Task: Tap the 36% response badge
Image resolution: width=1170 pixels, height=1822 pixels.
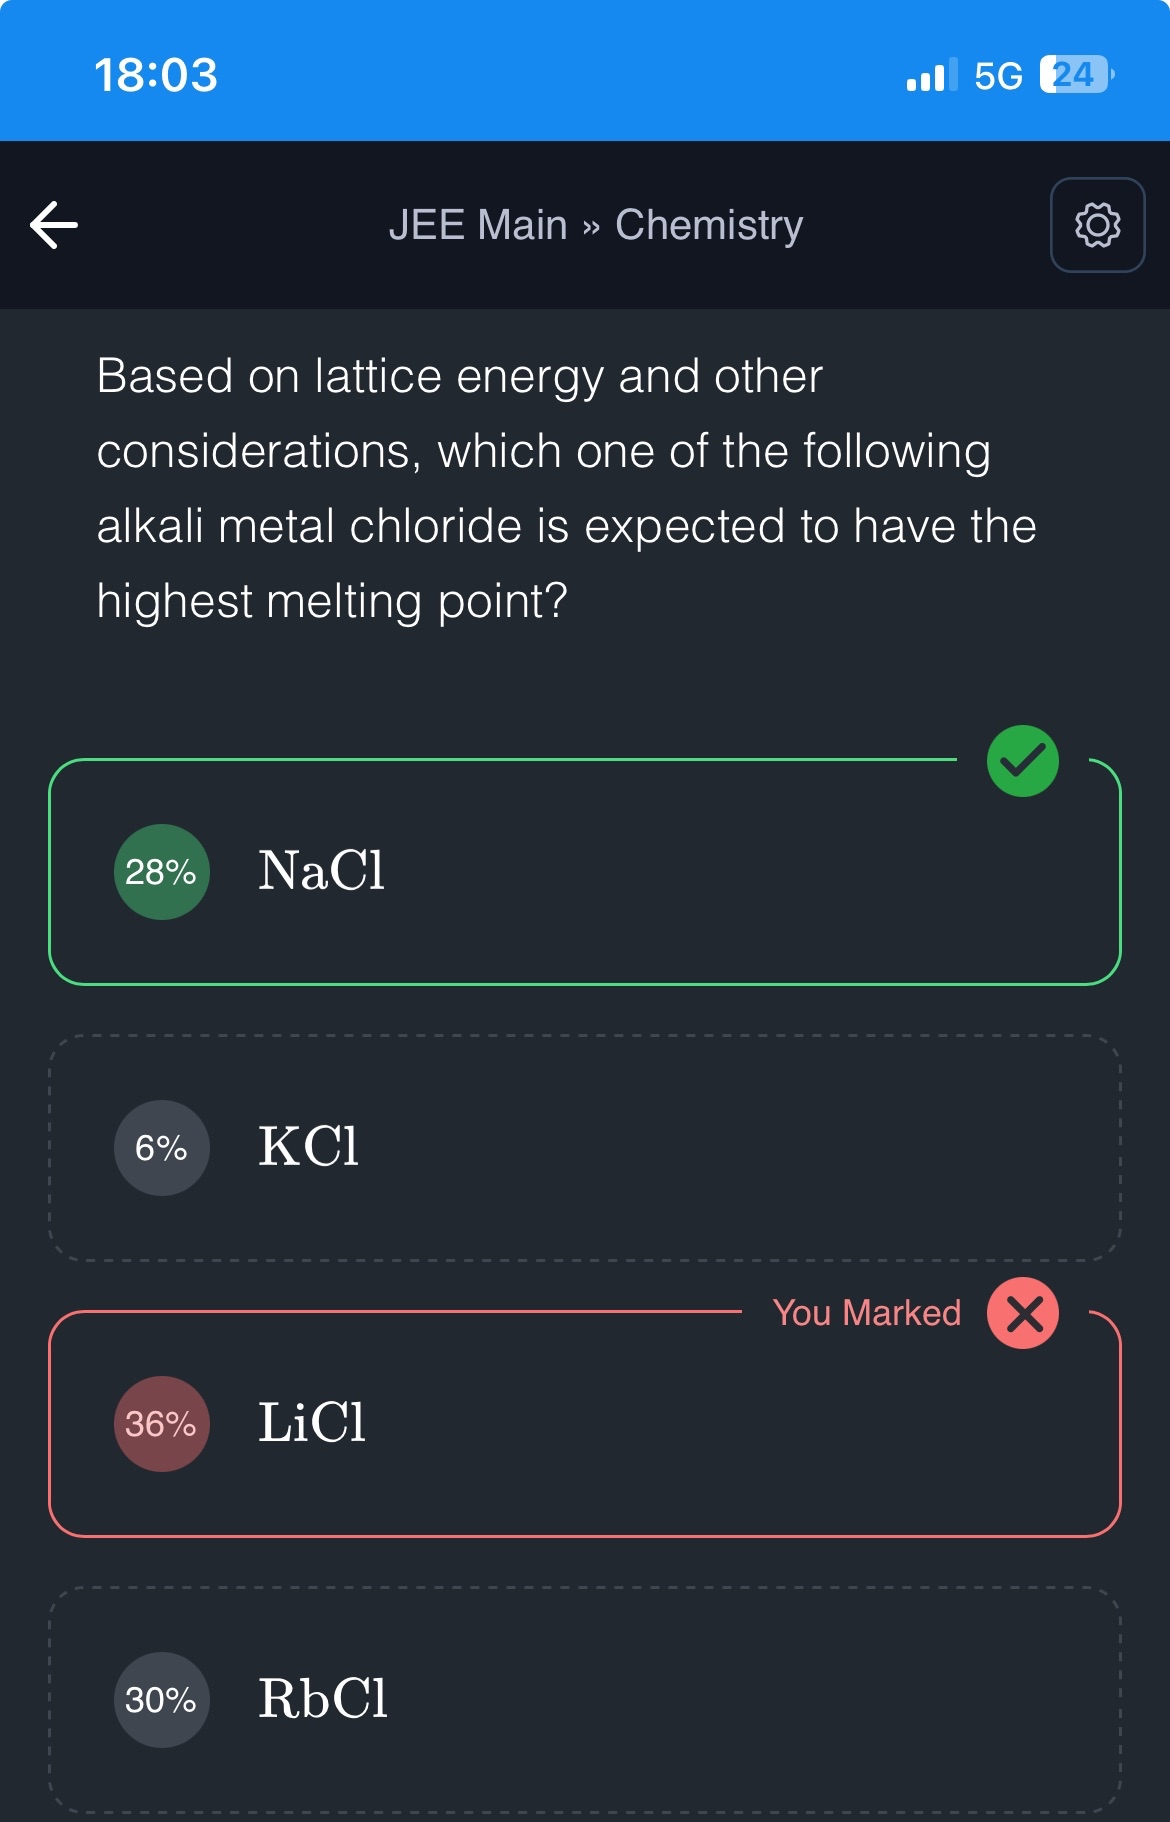Action: pyautogui.click(x=161, y=1424)
